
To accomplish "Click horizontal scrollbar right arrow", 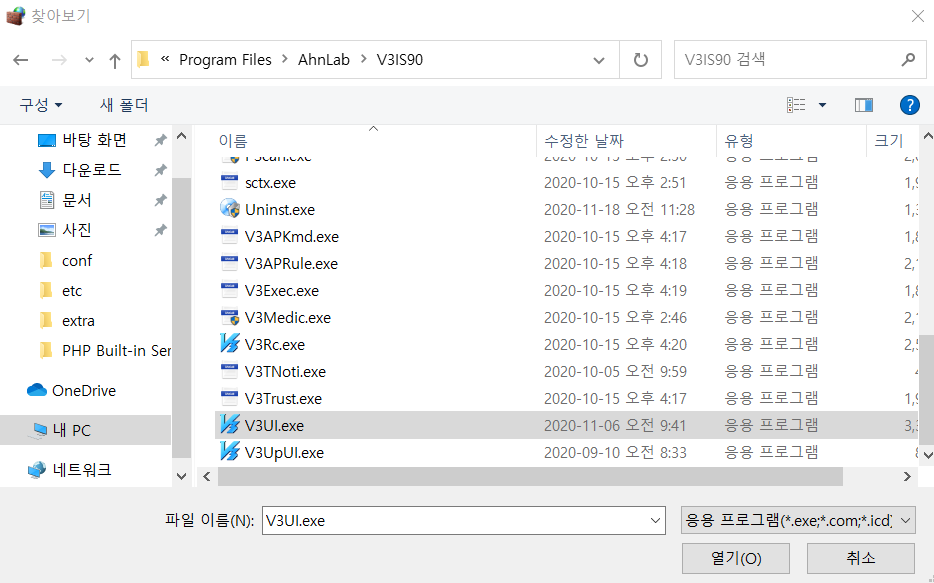I will (907, 476).
